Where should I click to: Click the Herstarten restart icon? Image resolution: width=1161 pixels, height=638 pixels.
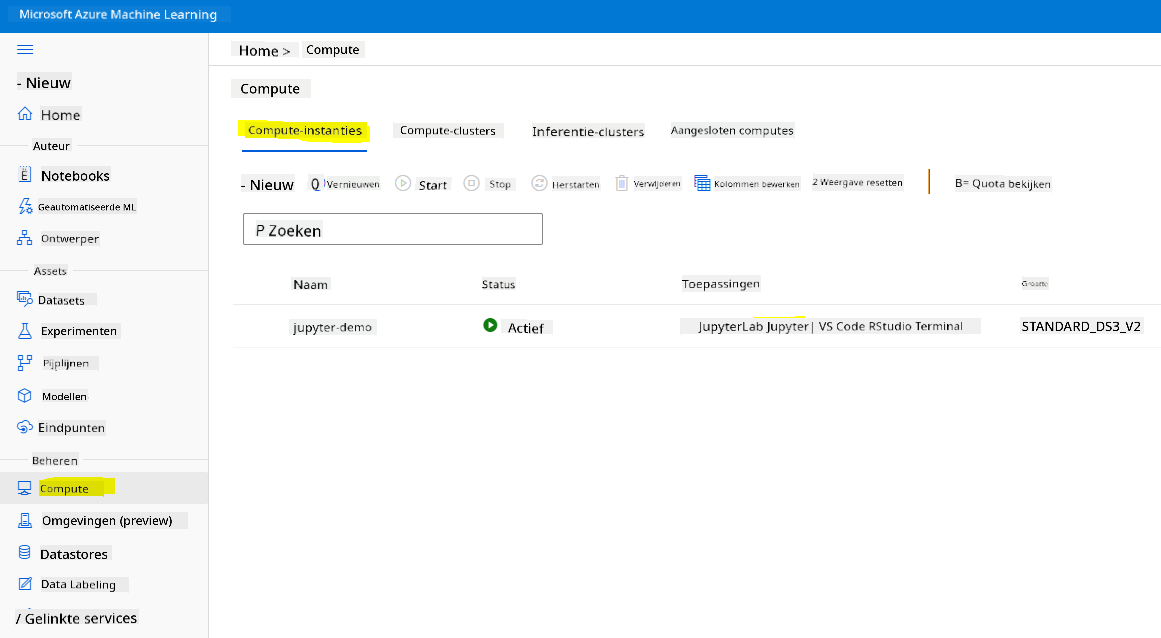(539, 183)
